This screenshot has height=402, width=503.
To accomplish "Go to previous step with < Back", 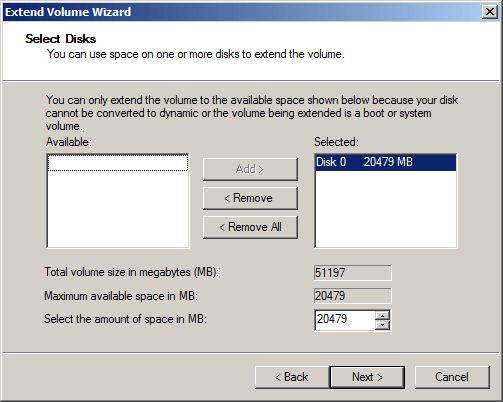I will click(292, 377).
